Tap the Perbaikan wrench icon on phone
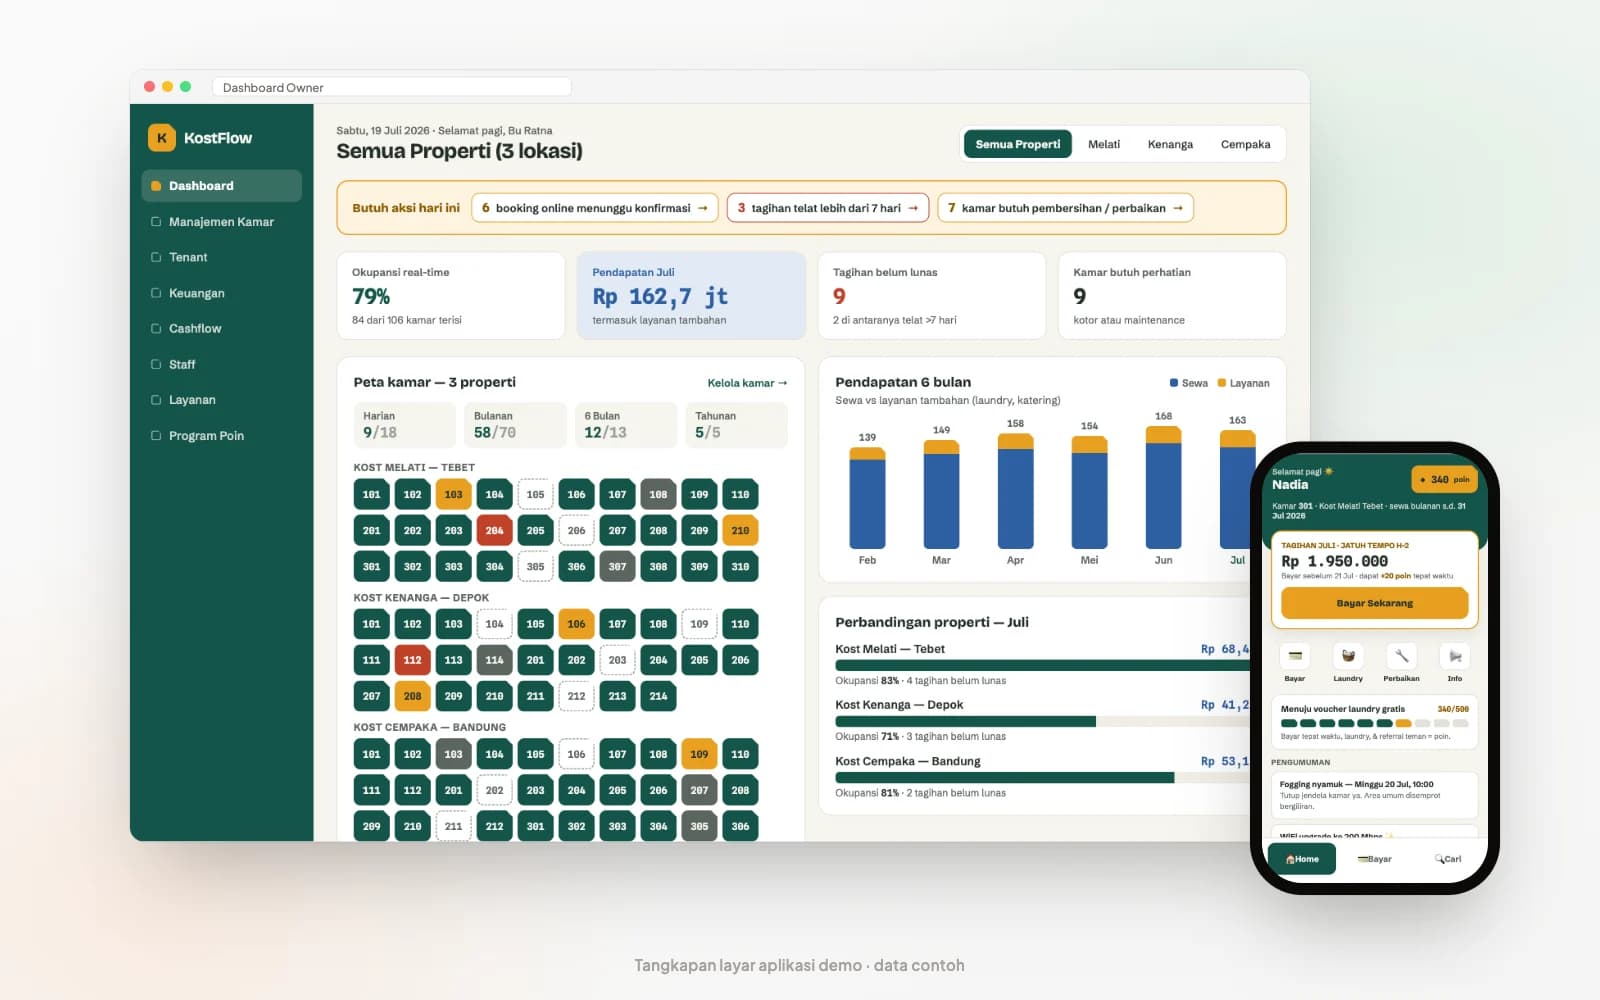 (x=1401, y=656)
